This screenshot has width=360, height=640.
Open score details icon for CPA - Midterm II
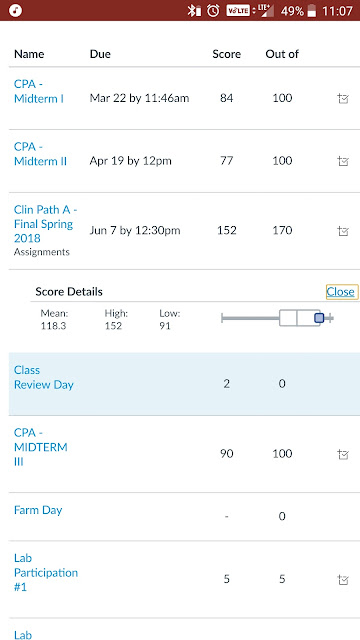click(x=343, y=161)
